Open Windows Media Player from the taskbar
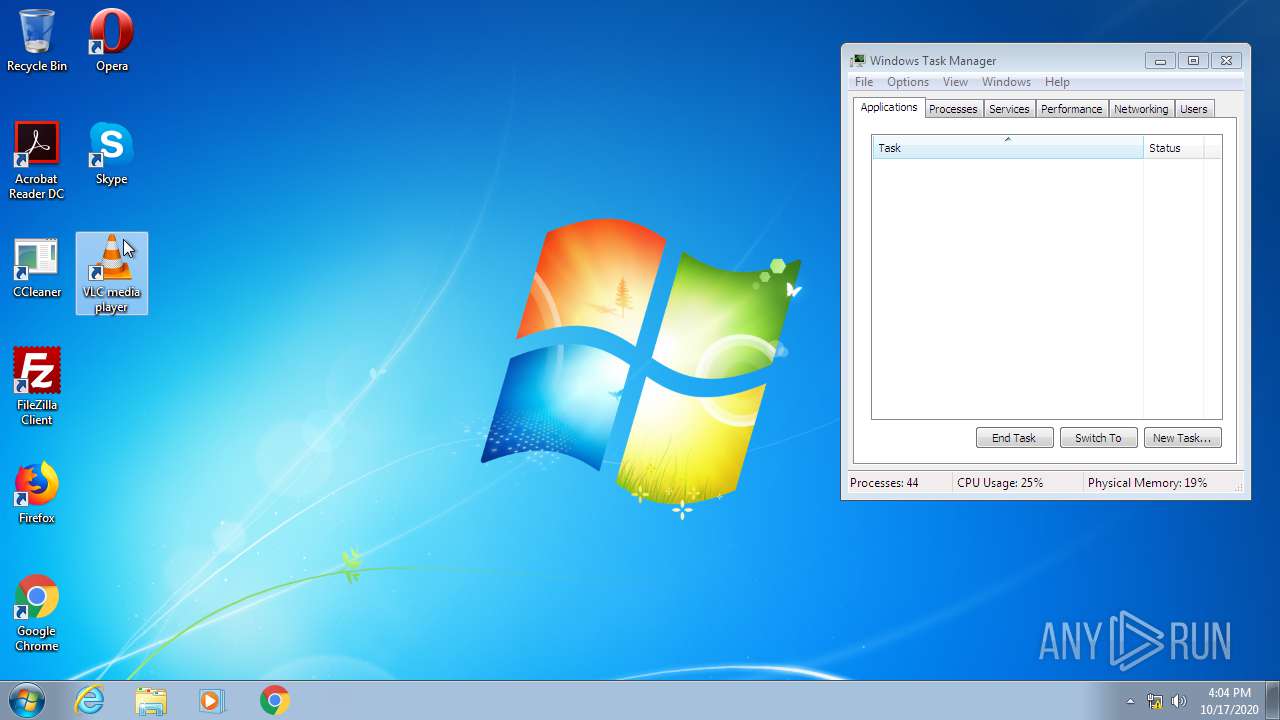Viewport: 1280px width, 720px height. (212, 700)
